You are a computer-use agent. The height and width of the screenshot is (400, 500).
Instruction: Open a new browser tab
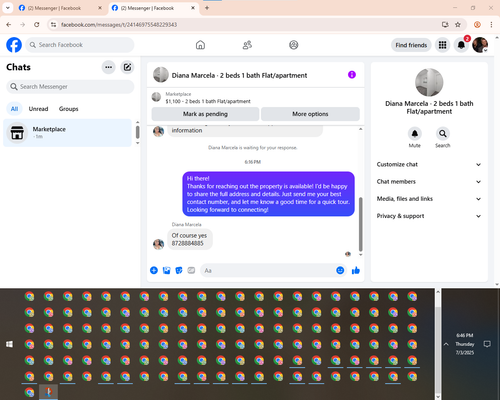207,8
